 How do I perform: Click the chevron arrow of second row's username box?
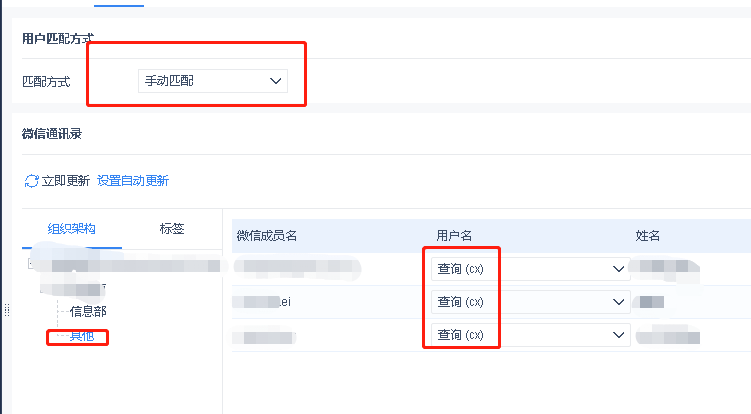618,302
